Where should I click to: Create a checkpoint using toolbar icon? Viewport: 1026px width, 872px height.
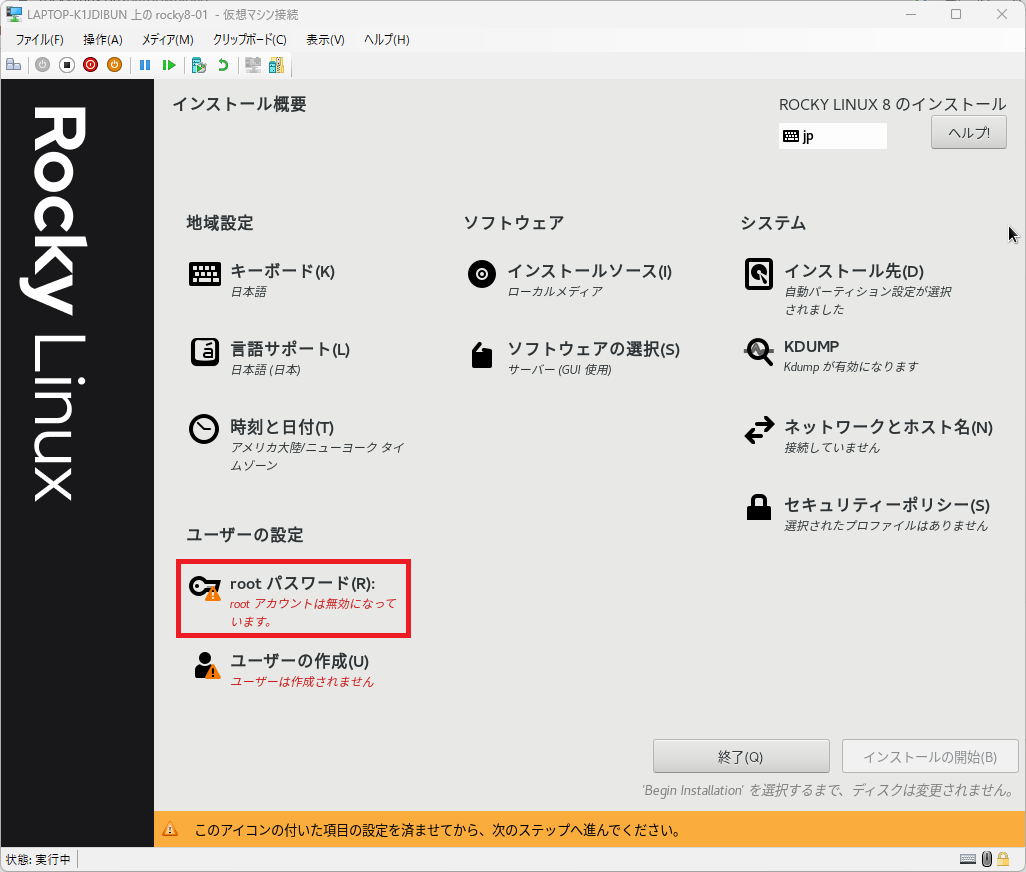[x=197, y=64]
